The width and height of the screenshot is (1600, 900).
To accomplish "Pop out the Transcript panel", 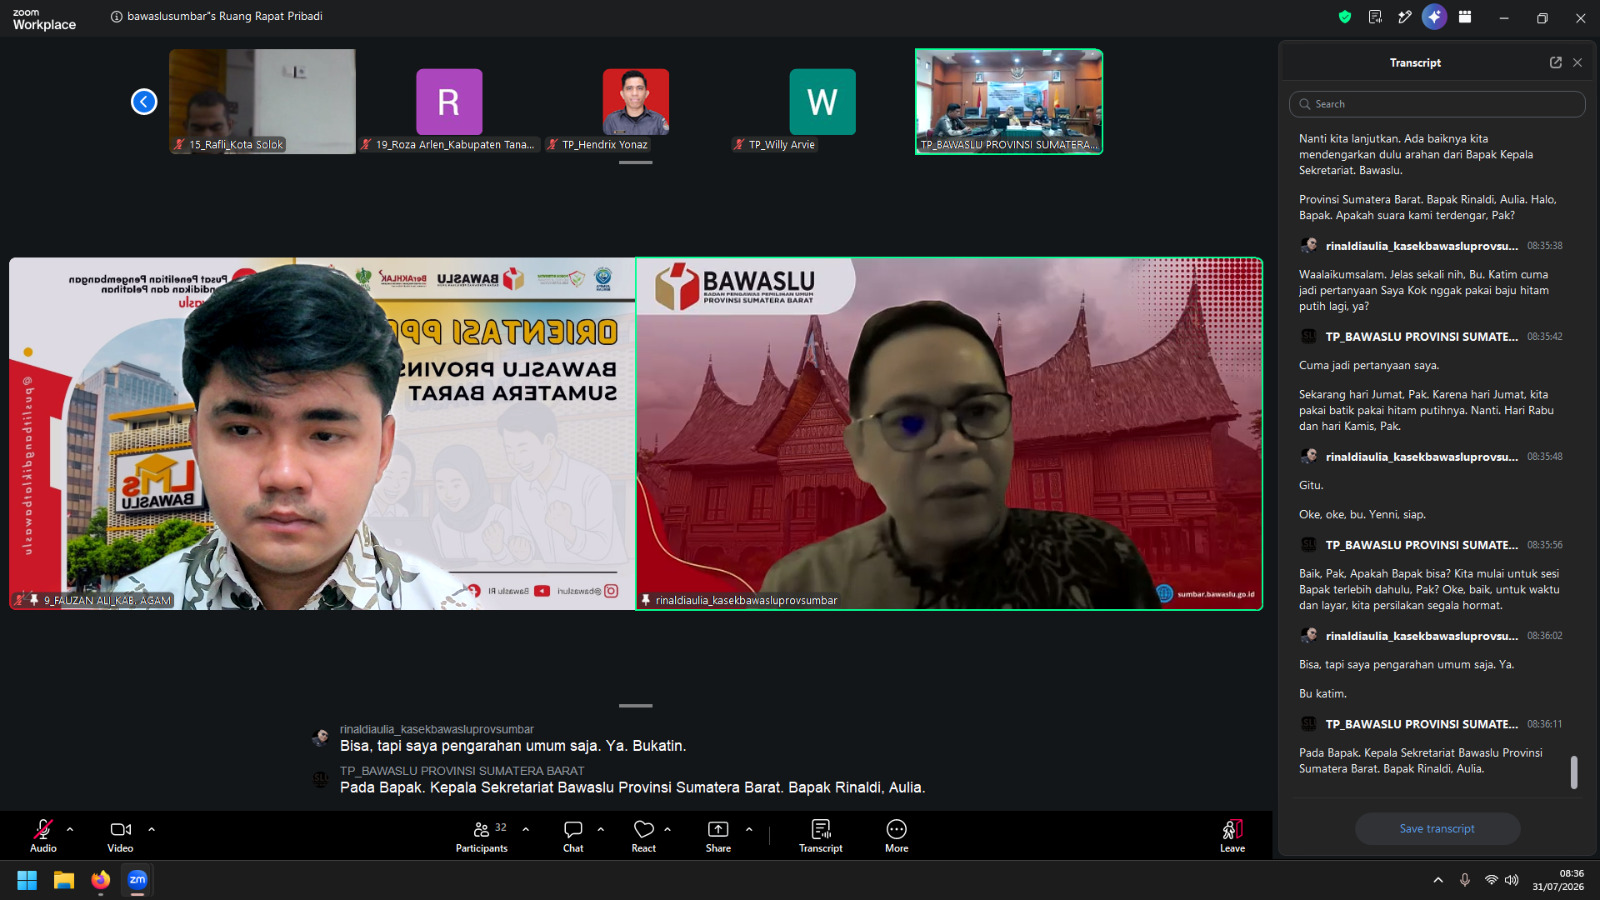I will [x=1556, y=62].
